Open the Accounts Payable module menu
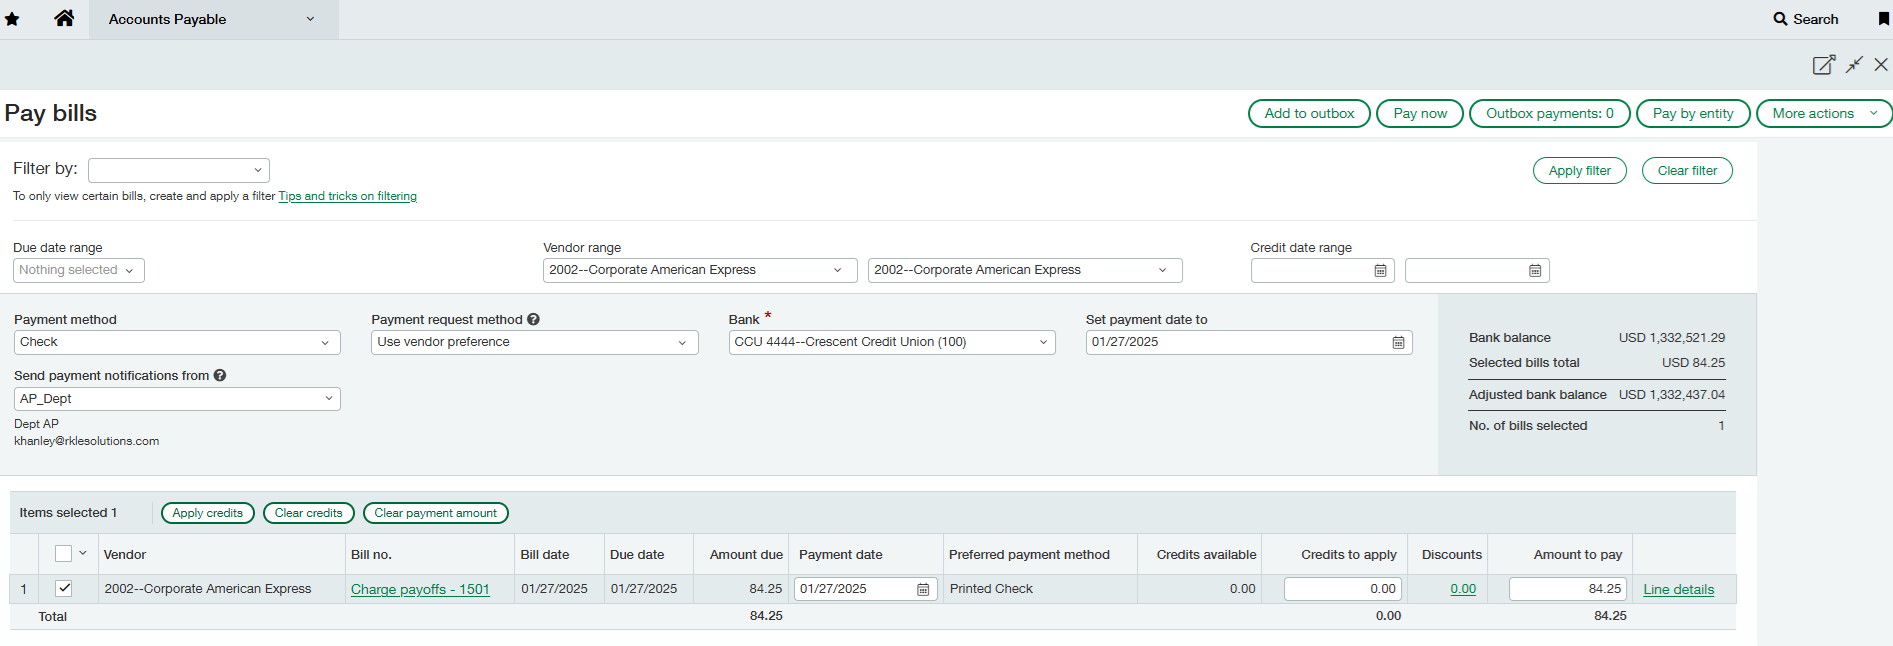 pyautogui.click(x=212, y=19)
